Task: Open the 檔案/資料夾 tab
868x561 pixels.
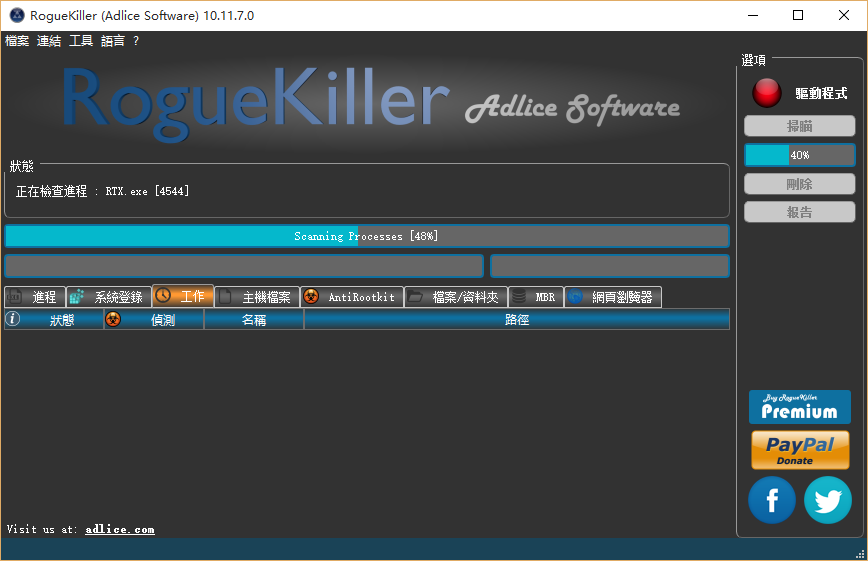Action: pyautogui.click(x=456, y=297)
